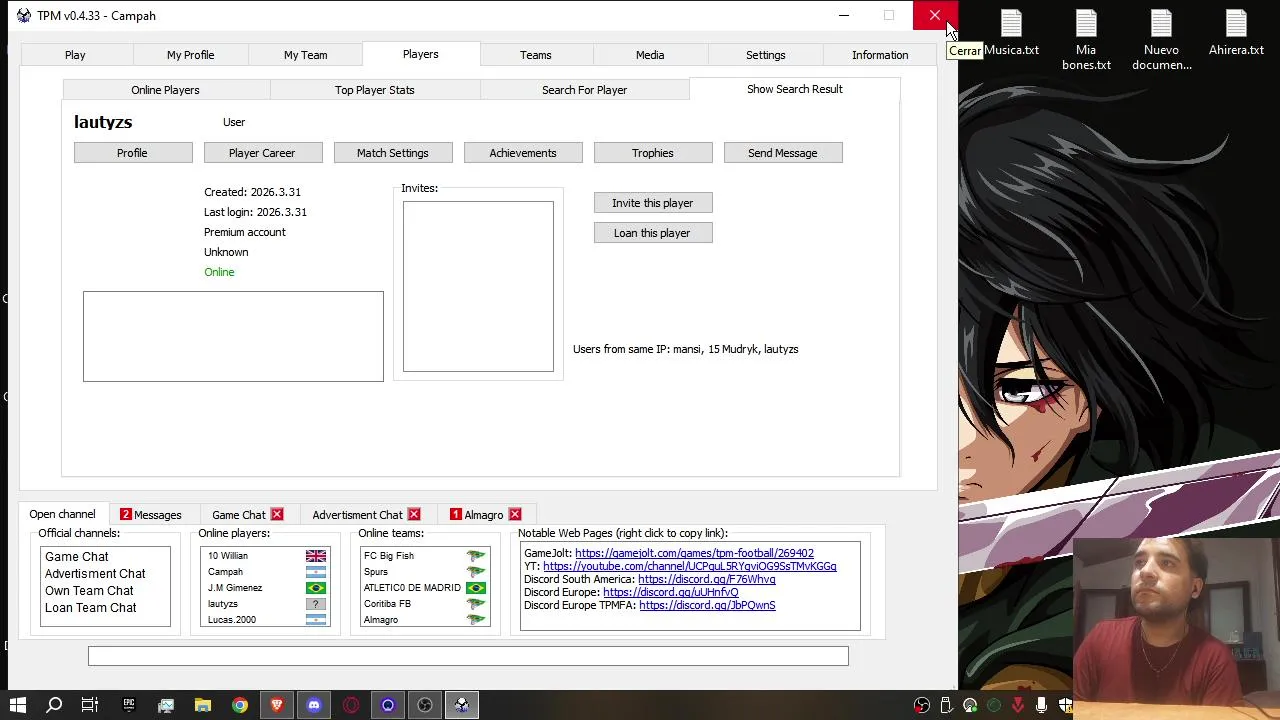This screenshot has width=1280, height=720.
Task: Switch to Discord in the taskbar
Action: point(314,705)
